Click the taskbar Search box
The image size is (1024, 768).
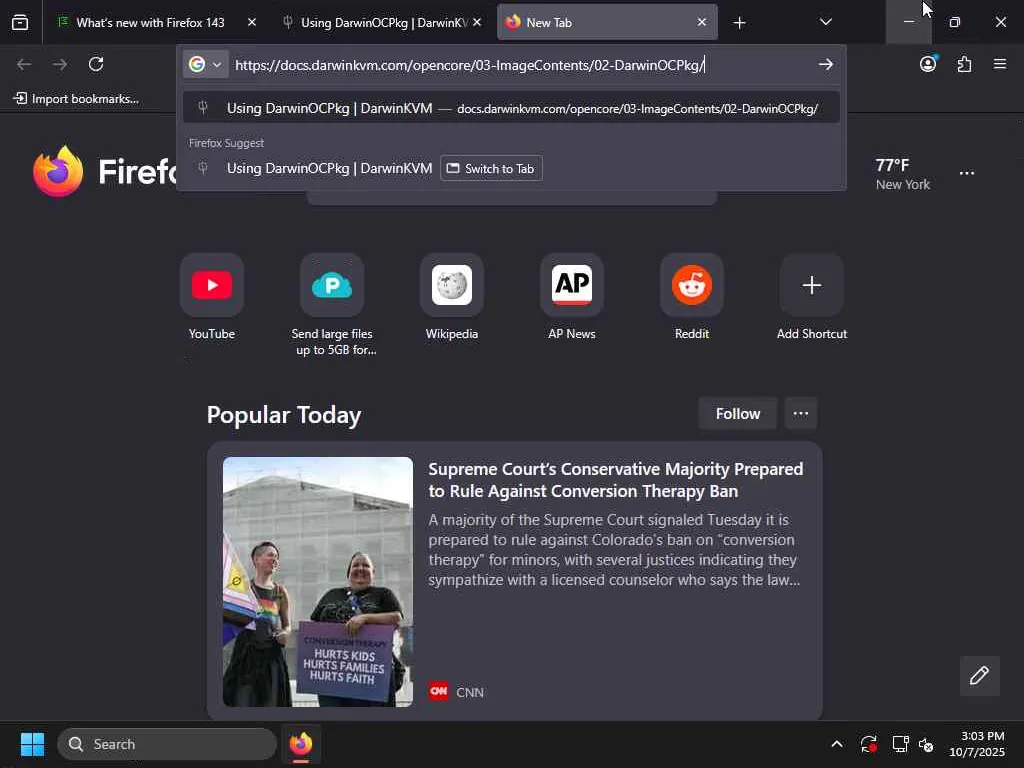(x=167, y=744)
